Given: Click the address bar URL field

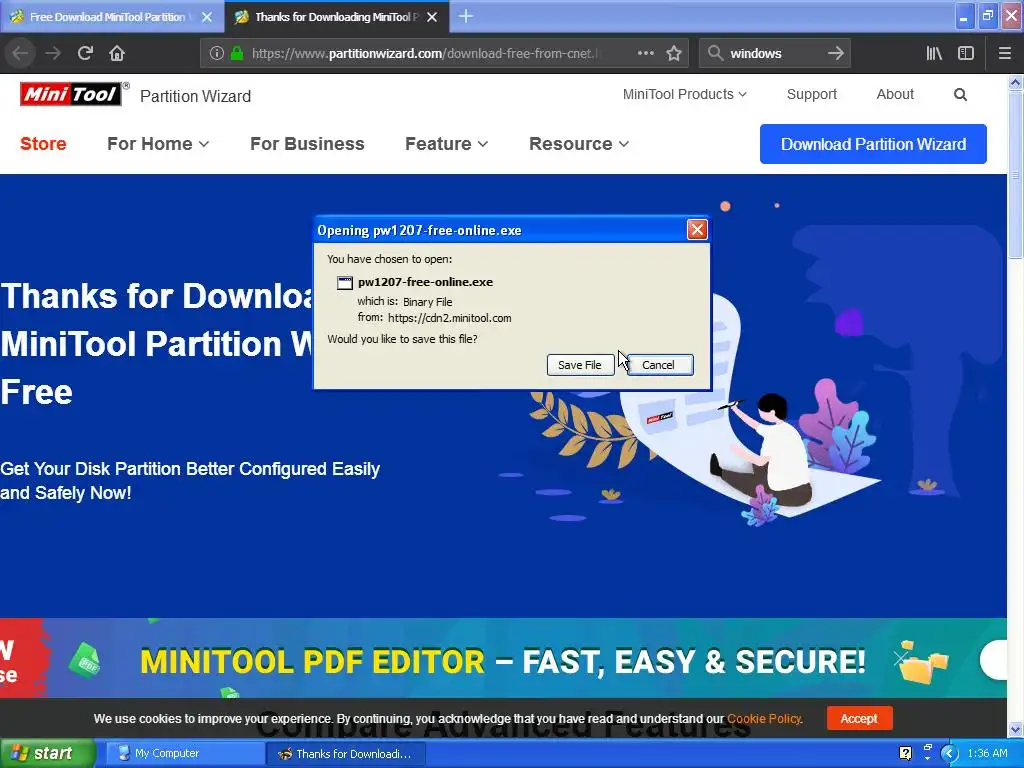Looking at the screenshot, I should pos(423,54).
